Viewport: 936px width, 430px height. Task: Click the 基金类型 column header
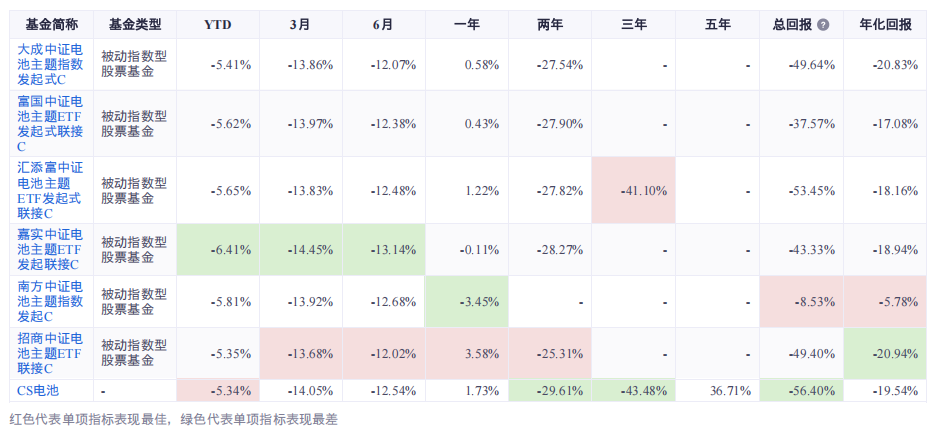point(135,24)
